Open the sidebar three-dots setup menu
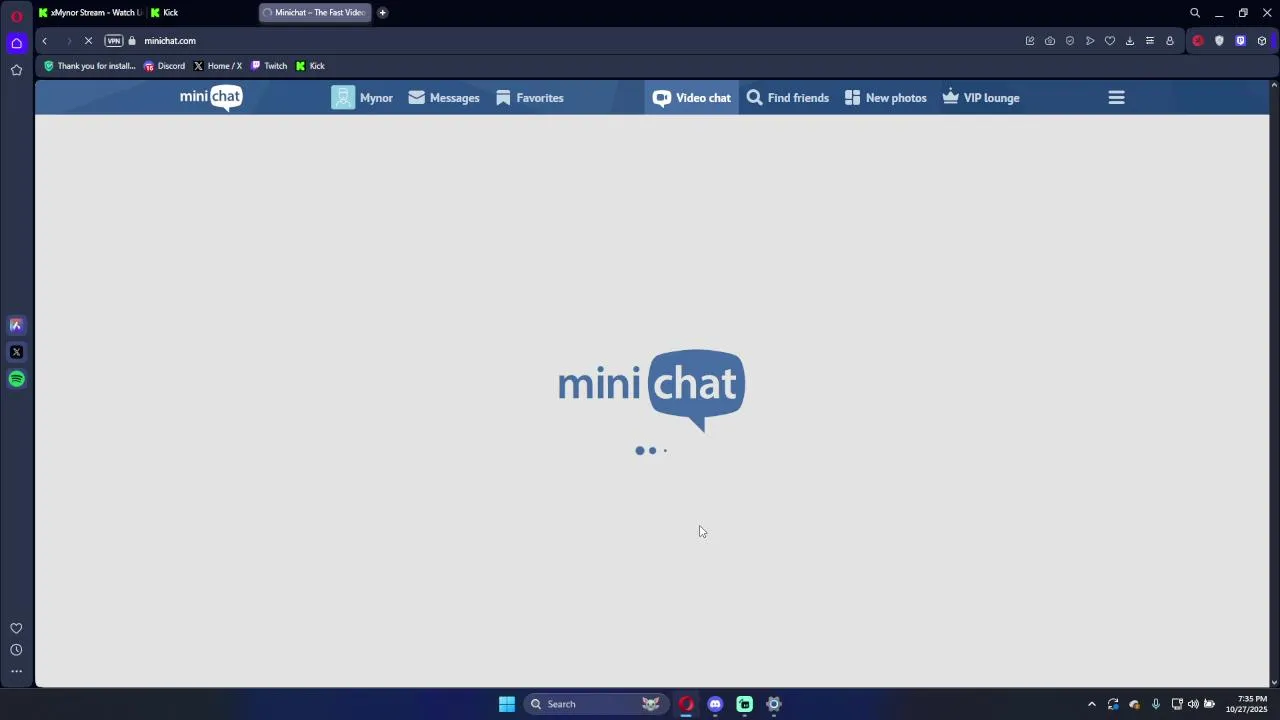This screenshot has width=1280, height=720. click(16, 671)
